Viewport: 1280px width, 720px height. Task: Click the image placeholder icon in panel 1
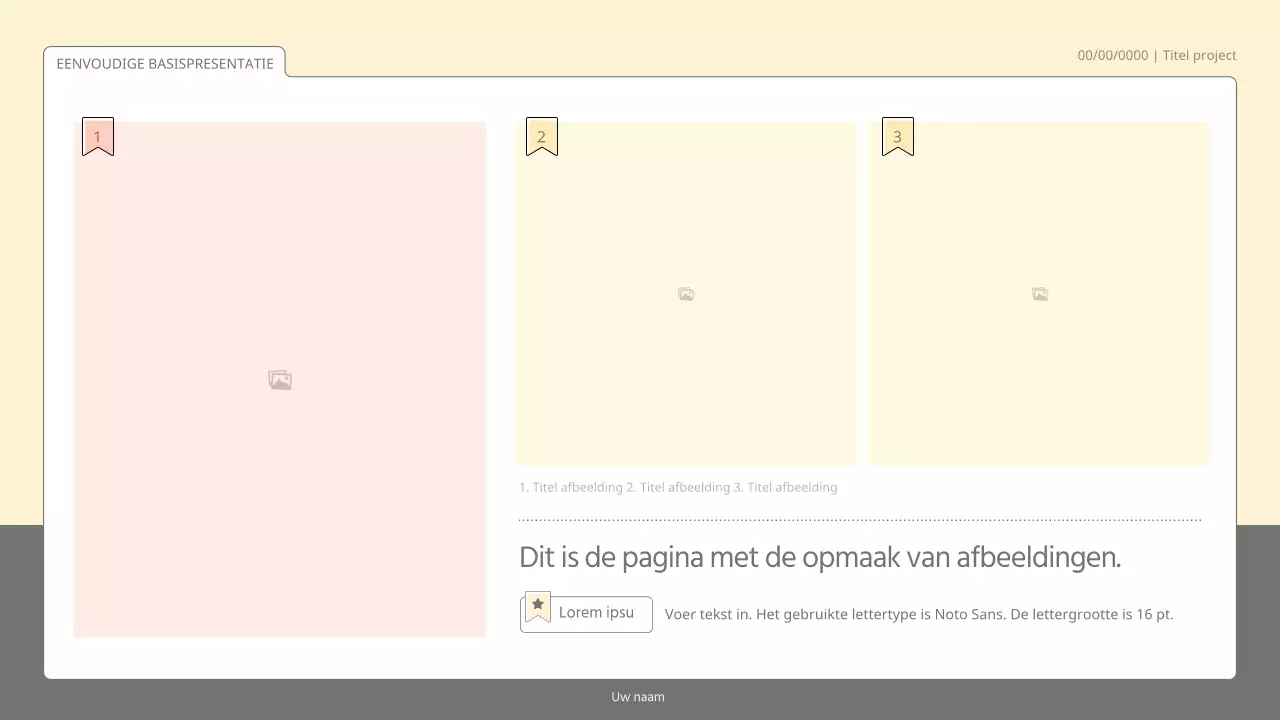tap(280, 380)
